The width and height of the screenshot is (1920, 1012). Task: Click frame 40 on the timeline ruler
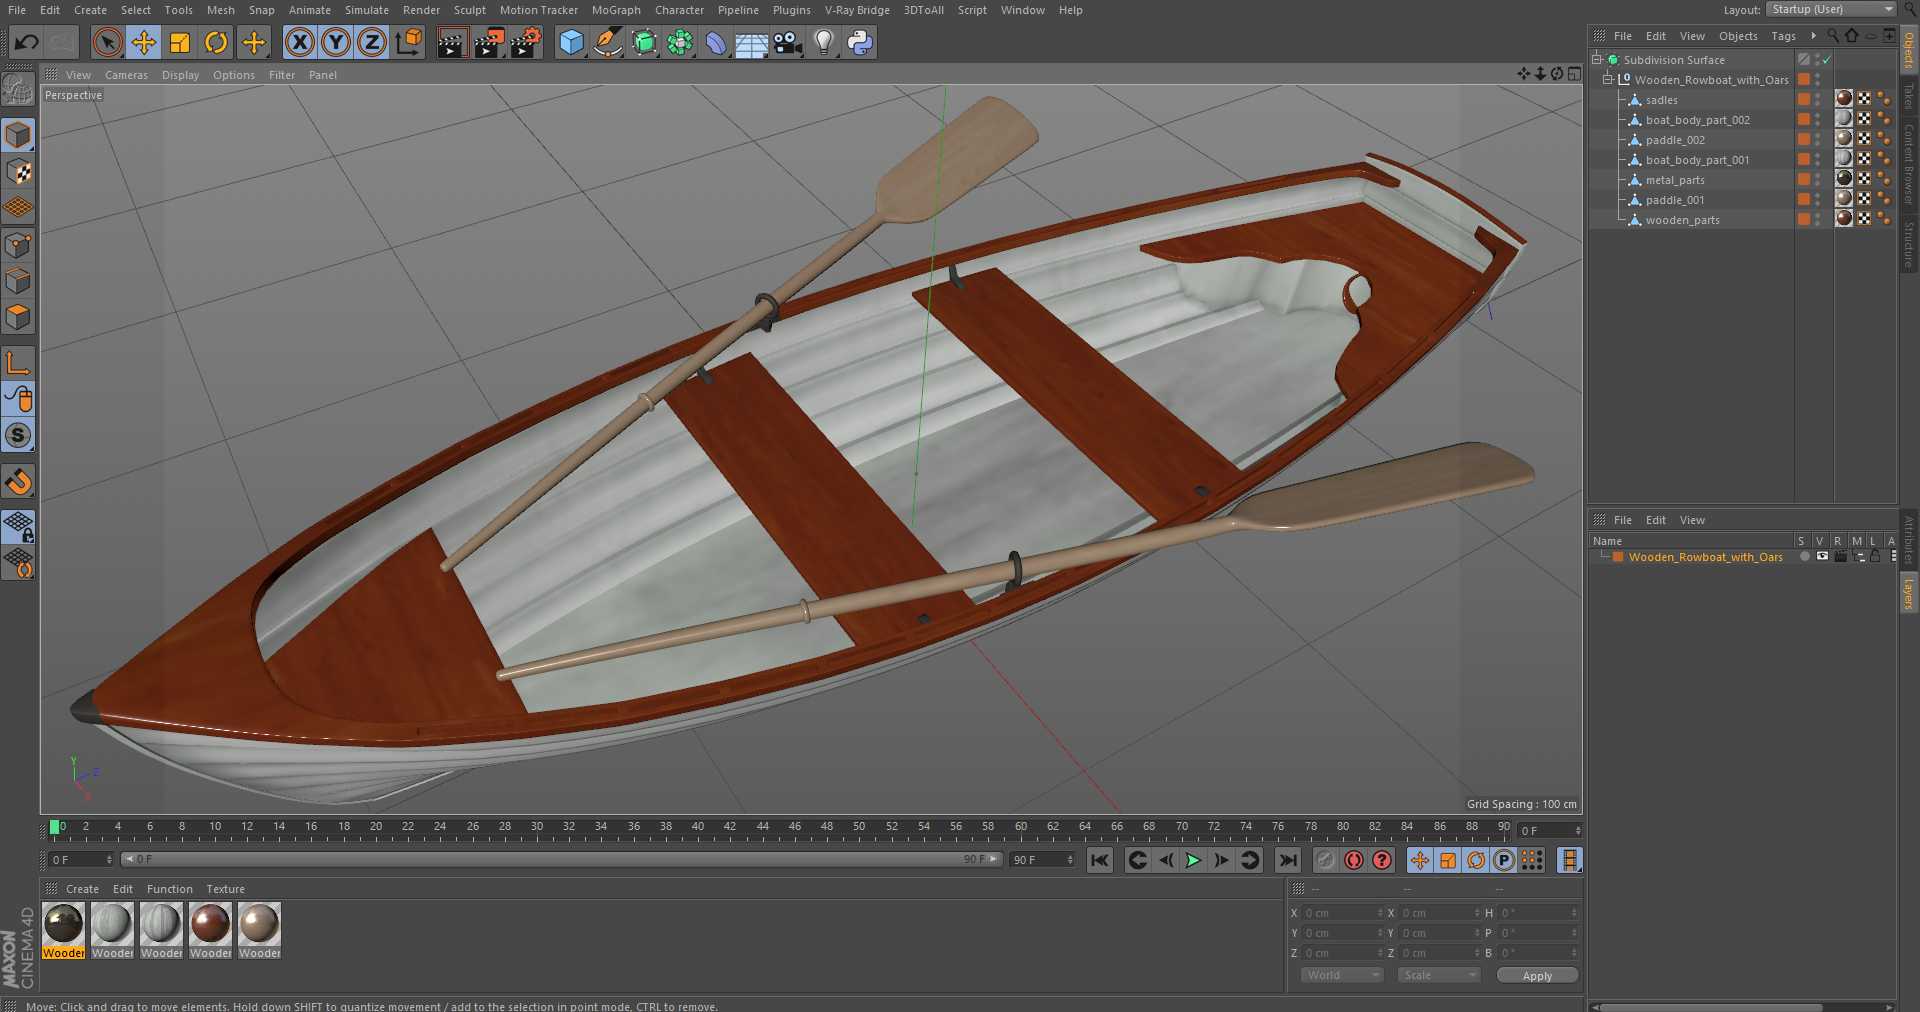(x=698, y=828)
